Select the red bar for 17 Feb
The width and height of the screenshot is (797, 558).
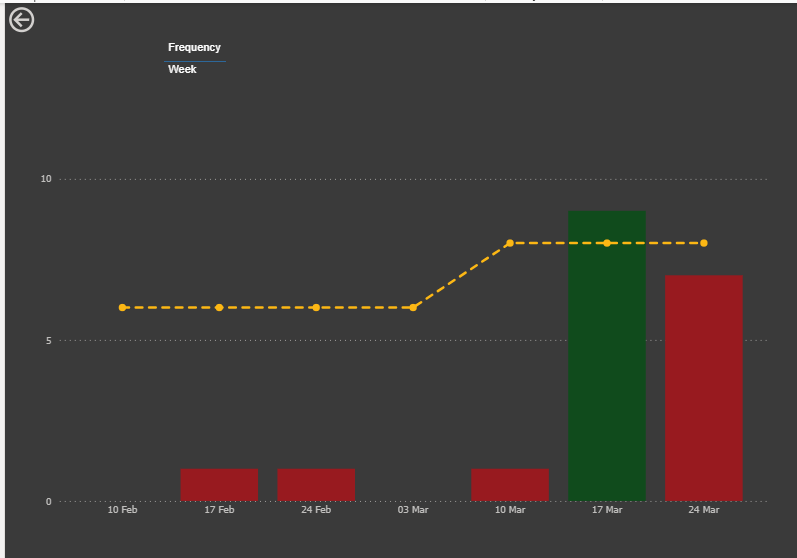219,485
